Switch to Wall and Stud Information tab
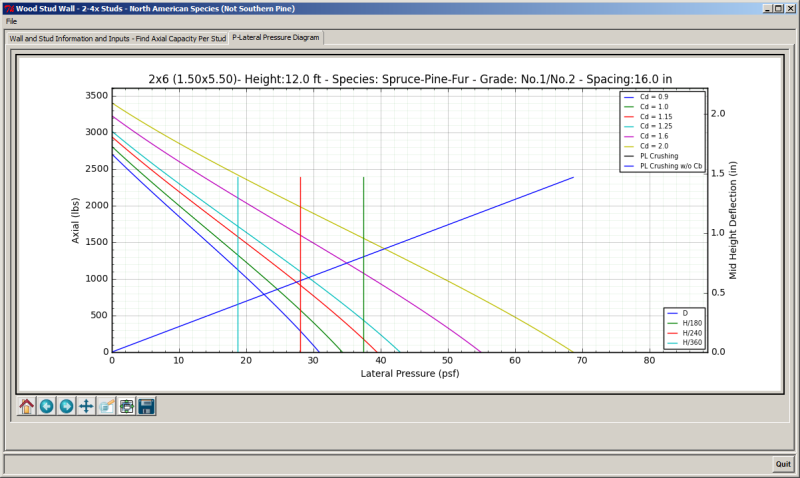This screenshot has height=478, width=800. [x=117, y=38]
